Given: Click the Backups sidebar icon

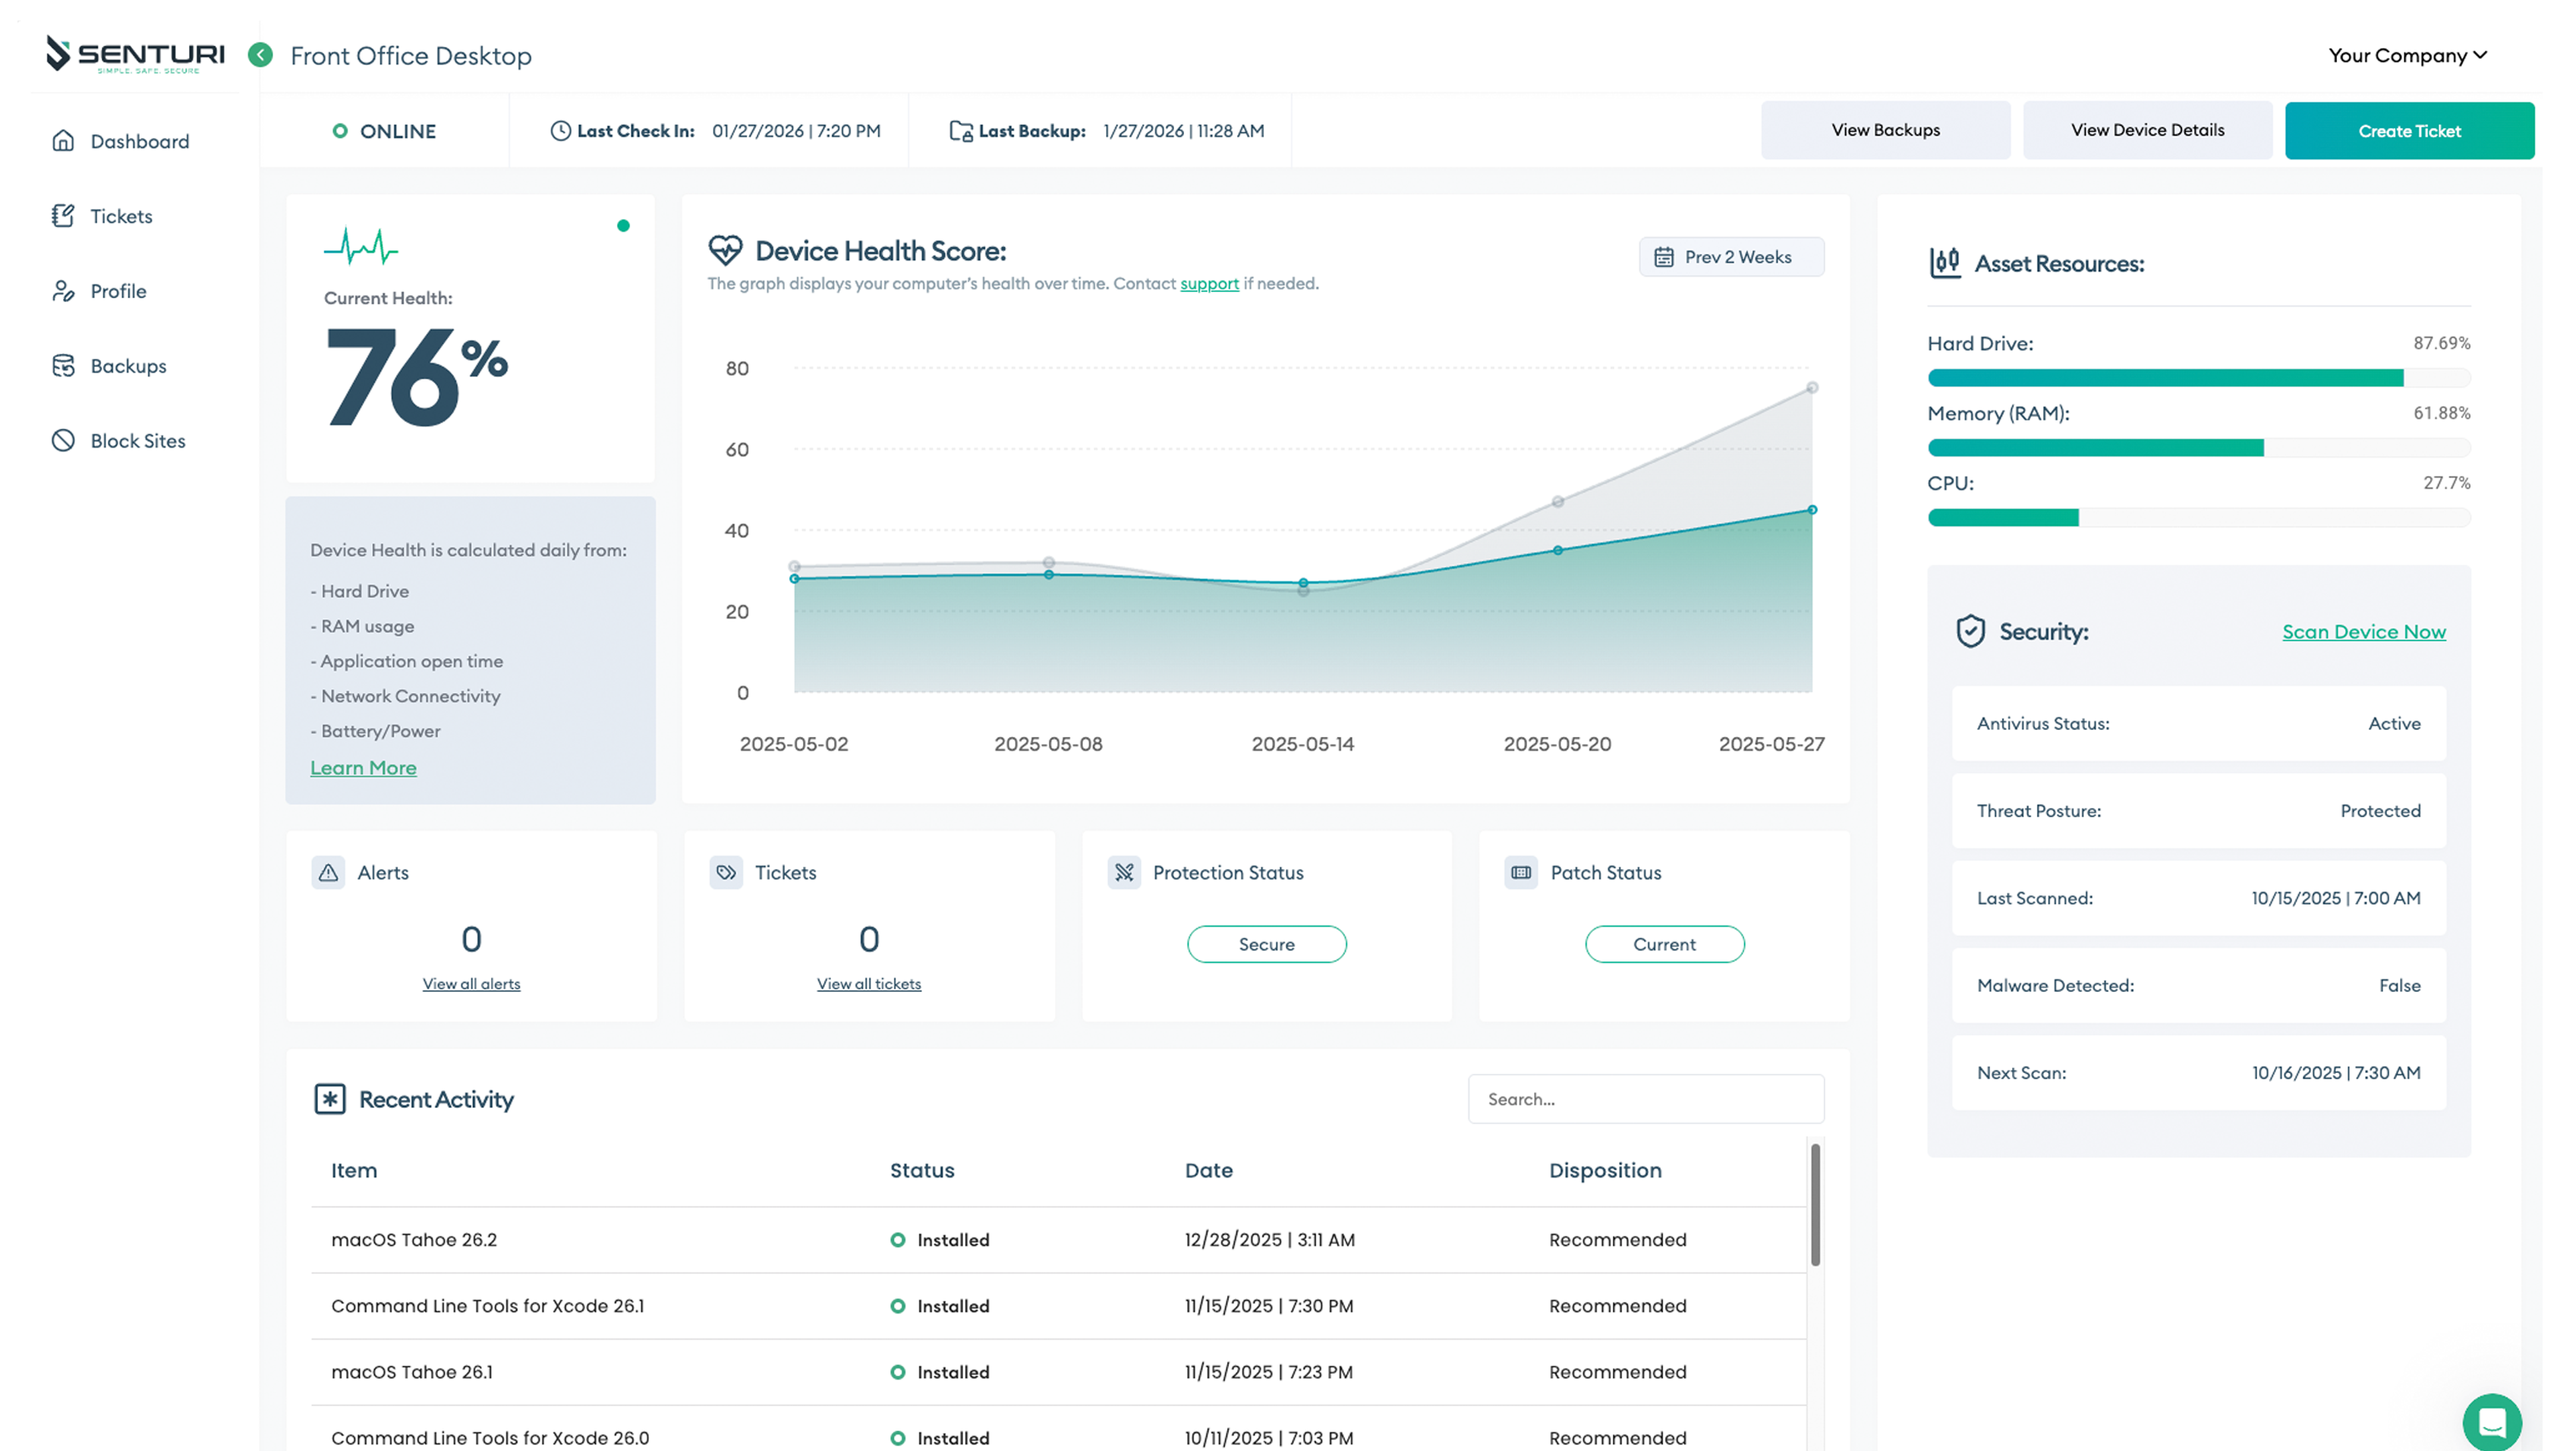Looking at the screenshot, I should (x=63, y=366).
